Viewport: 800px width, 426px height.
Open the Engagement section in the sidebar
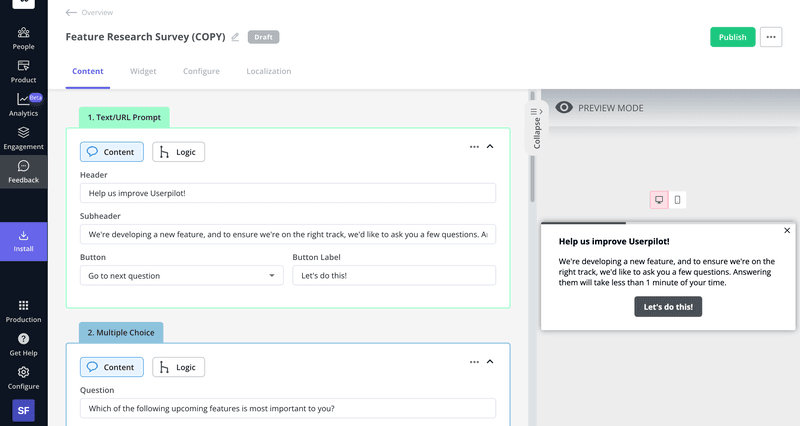(x=23, y=139)
